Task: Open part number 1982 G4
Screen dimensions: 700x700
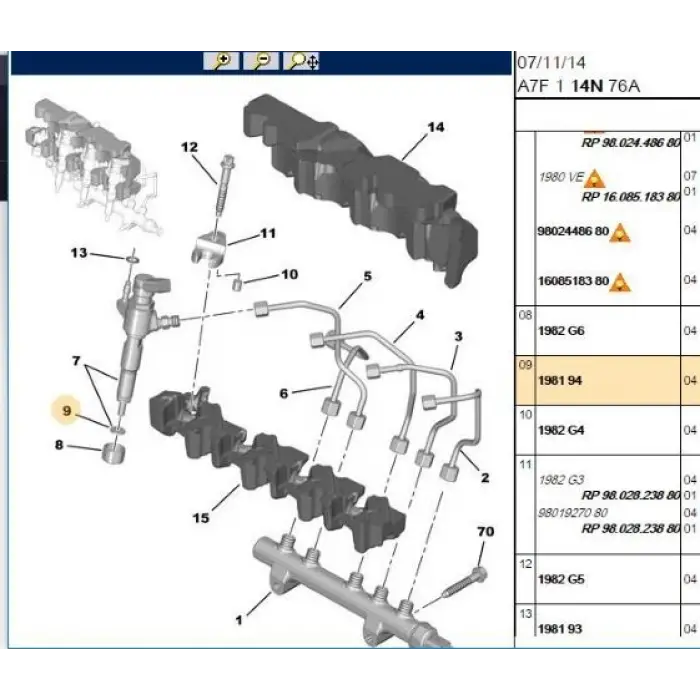Action: [x=561, y=430]
